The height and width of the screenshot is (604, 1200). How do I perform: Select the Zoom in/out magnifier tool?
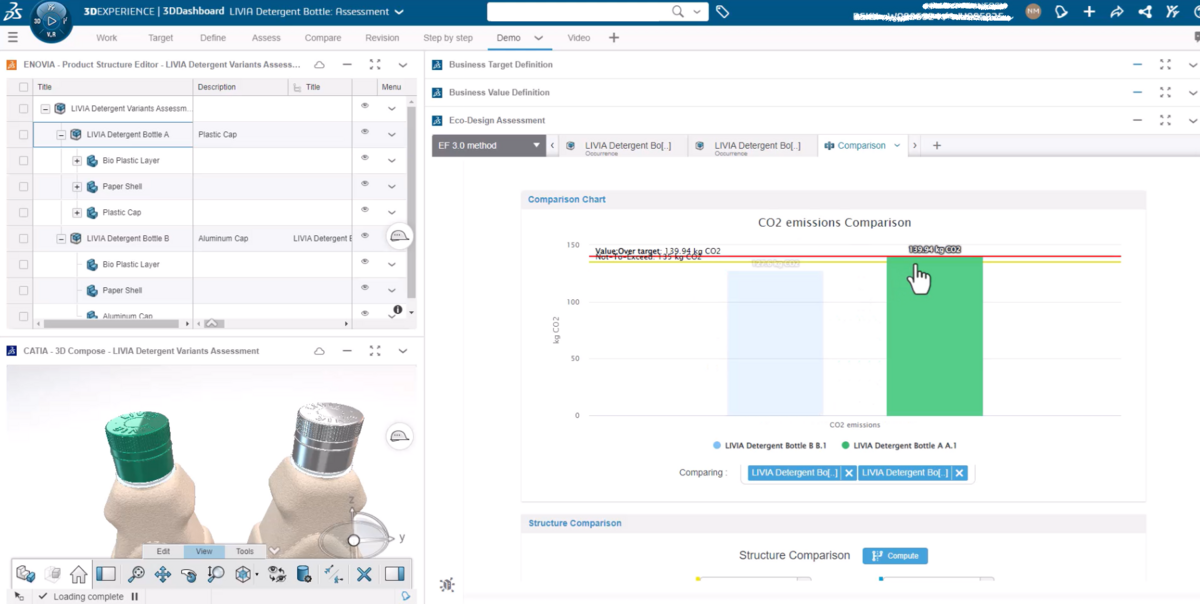216,574
